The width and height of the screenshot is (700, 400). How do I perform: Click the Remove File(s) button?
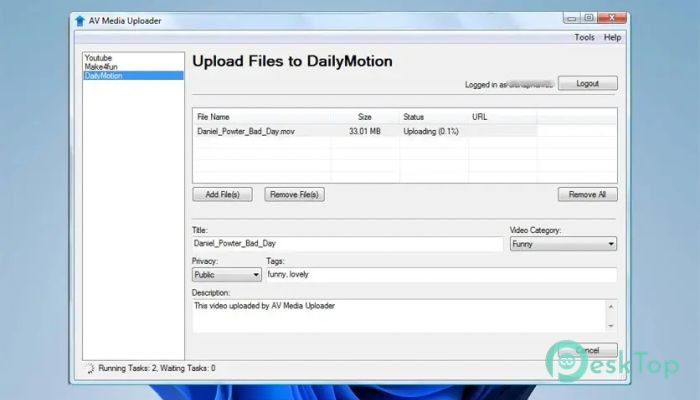tap(294, 195)
